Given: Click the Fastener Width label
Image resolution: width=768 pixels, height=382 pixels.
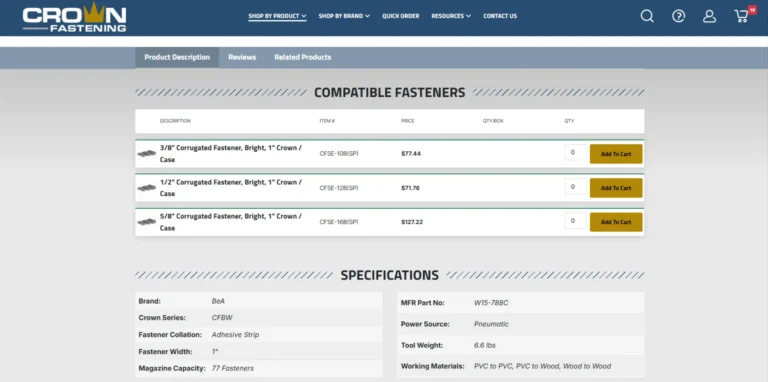Looking at the screenshot, I should [165, 352].
